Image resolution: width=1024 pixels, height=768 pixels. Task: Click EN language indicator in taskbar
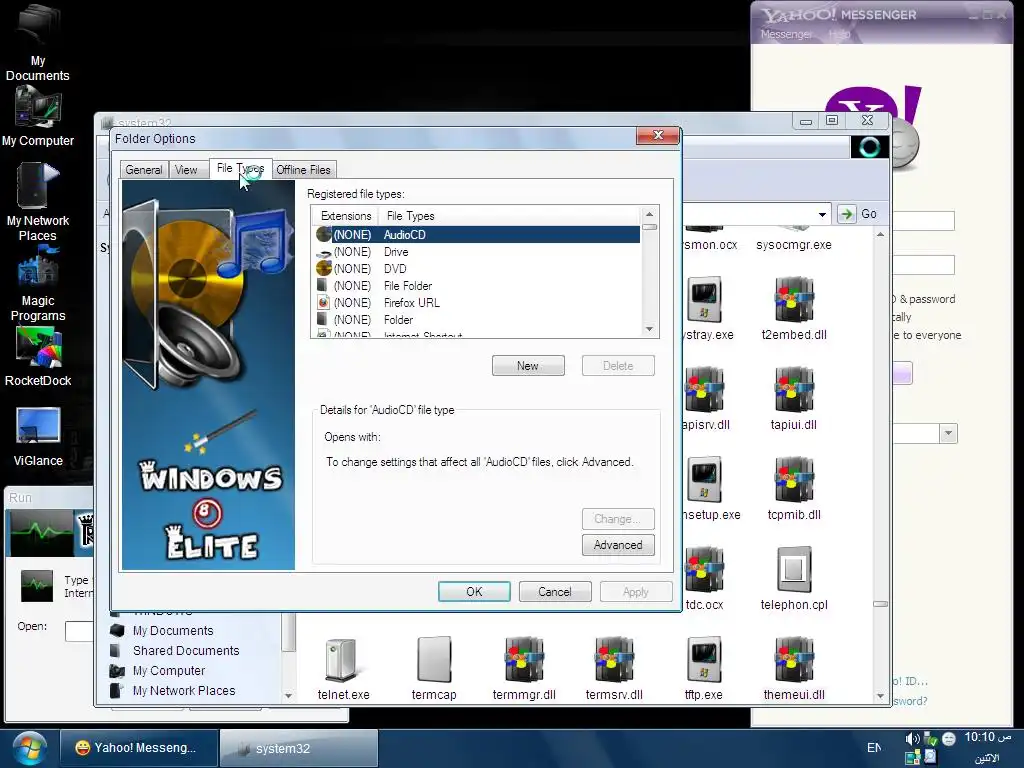click(874, 747)
